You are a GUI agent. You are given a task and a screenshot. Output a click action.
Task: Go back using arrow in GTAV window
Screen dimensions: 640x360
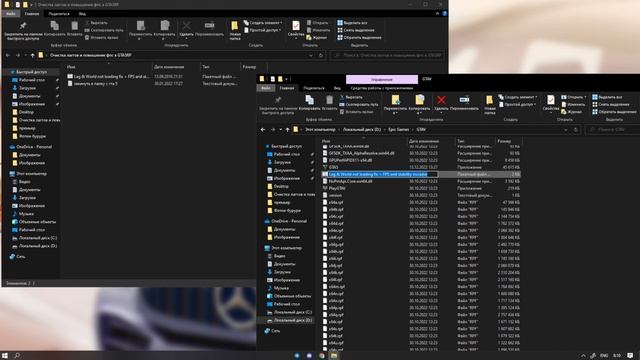coord(263,130)
